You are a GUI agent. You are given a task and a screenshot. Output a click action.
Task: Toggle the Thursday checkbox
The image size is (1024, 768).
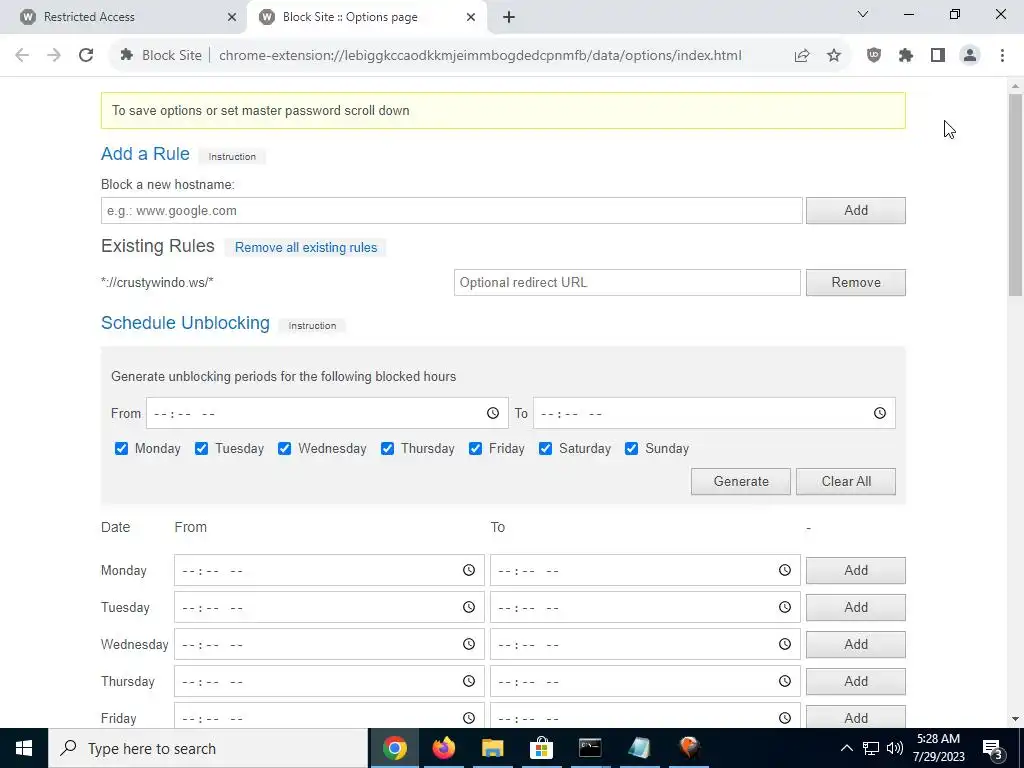pyautogui.click(x=387, y=449)
